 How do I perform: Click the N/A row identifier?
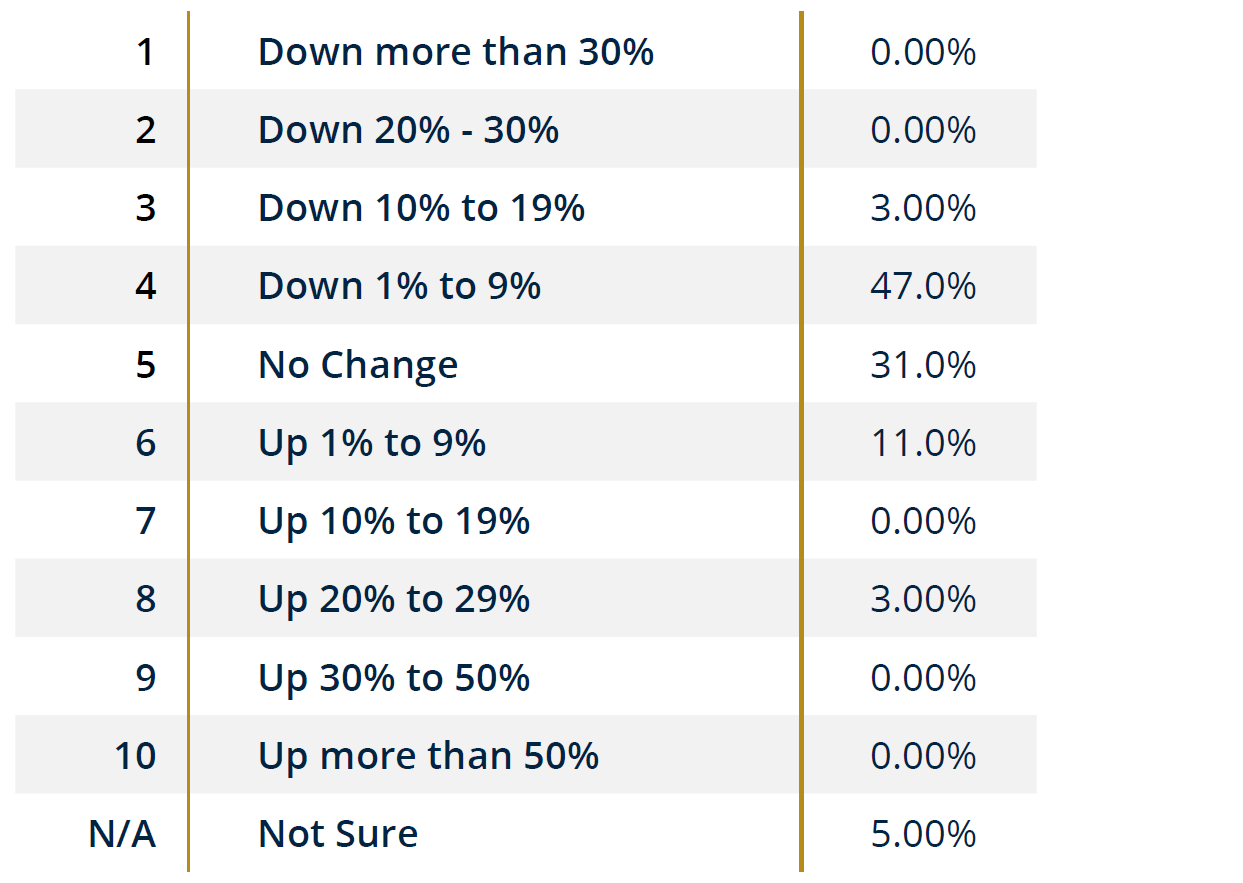click(x=122, y=834)
